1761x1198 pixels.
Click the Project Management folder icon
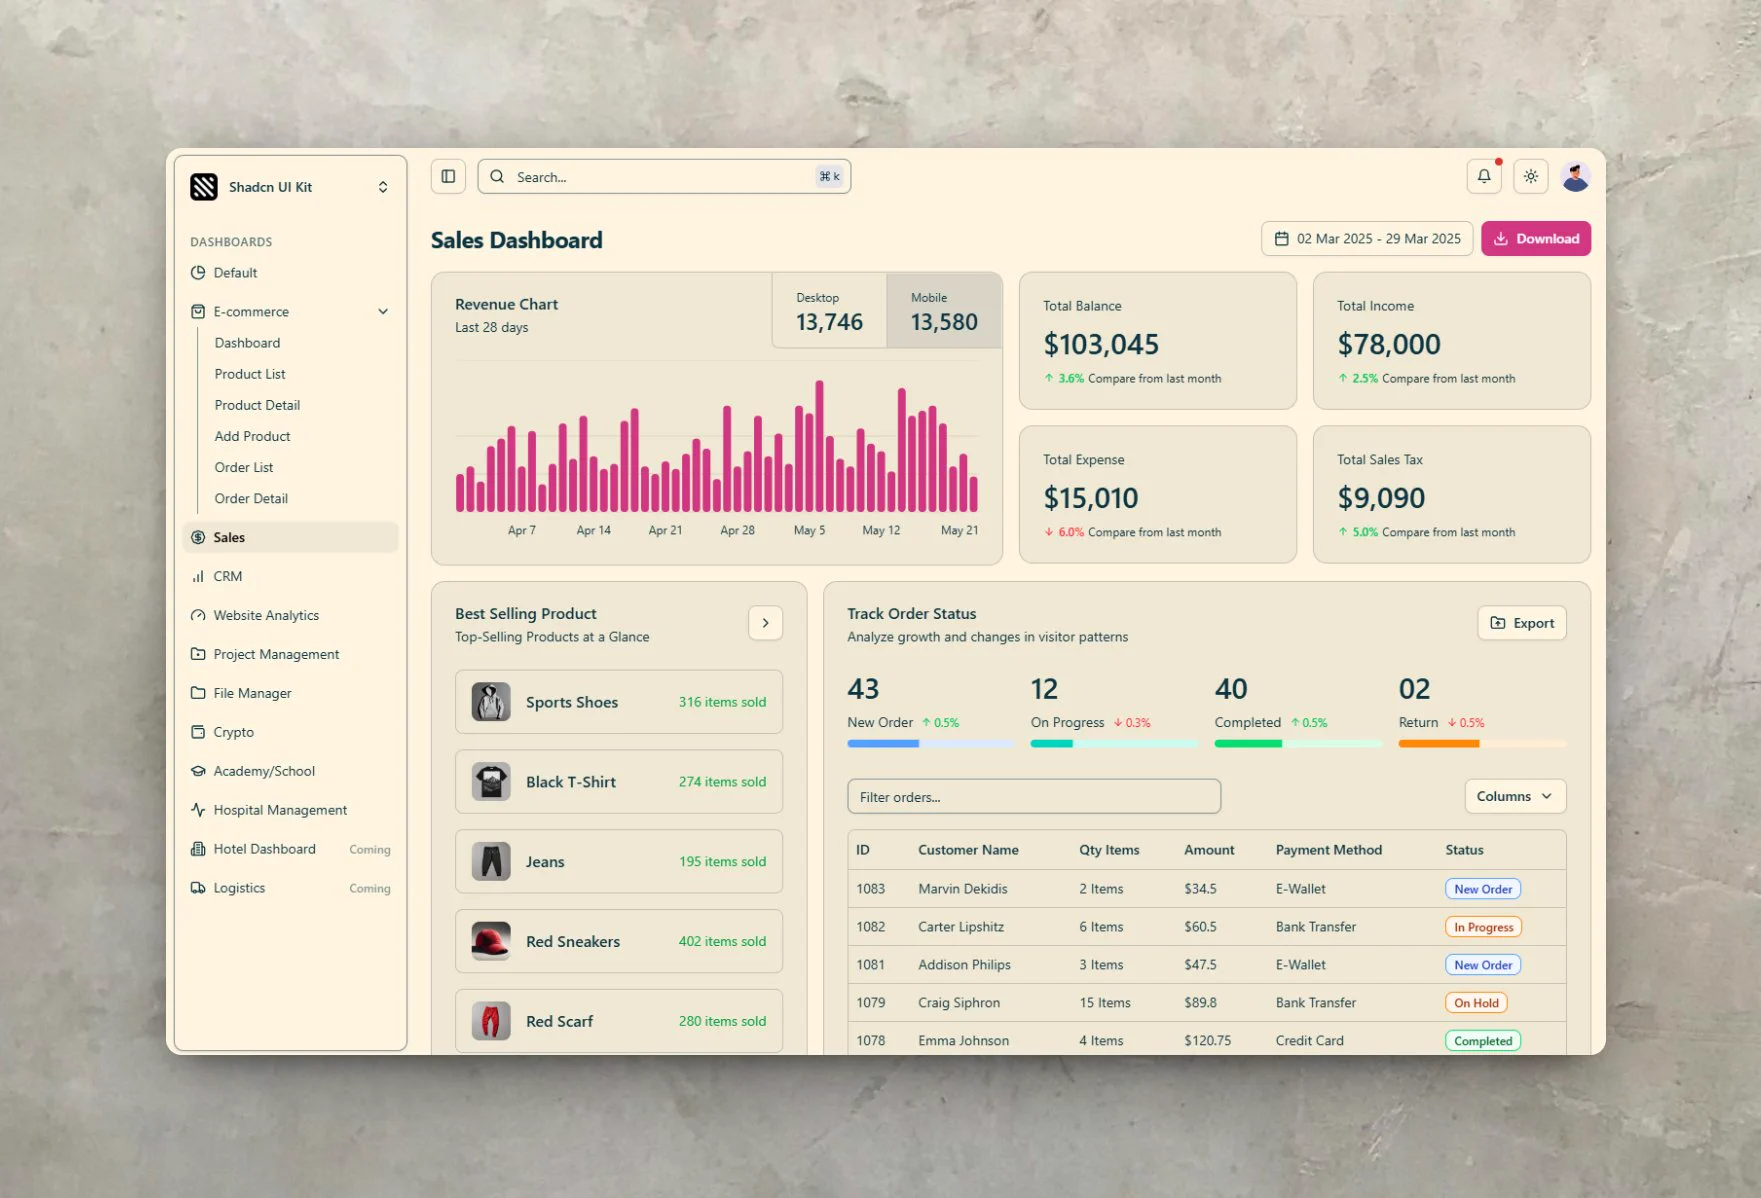pyautogui.click(x=198, y=654)
